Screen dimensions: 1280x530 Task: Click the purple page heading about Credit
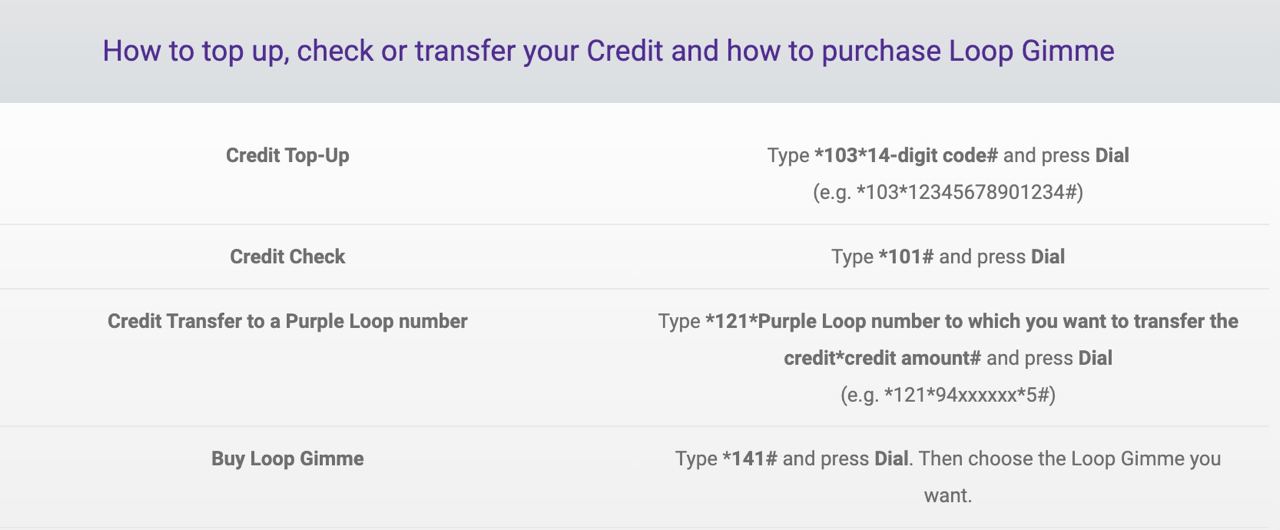point(608,51)
